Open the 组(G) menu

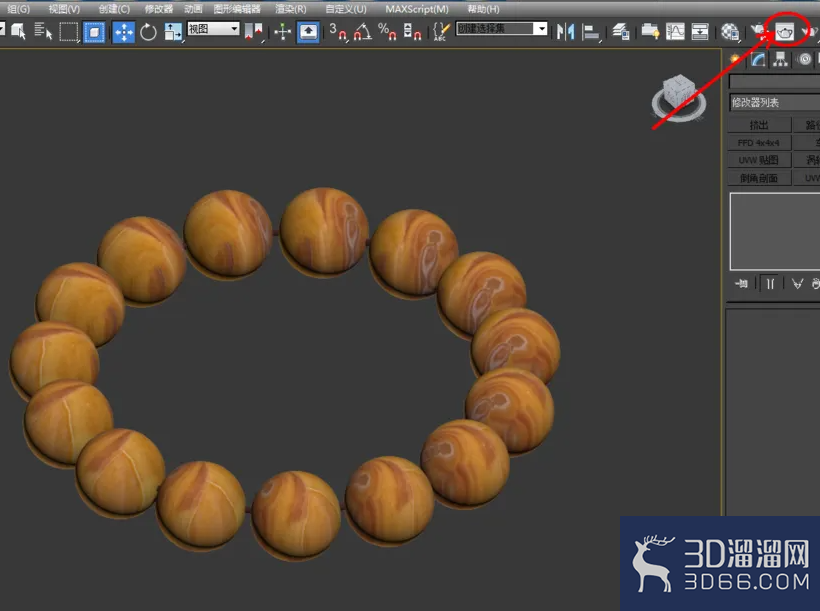pyautogui.click(x=19, y=9)
